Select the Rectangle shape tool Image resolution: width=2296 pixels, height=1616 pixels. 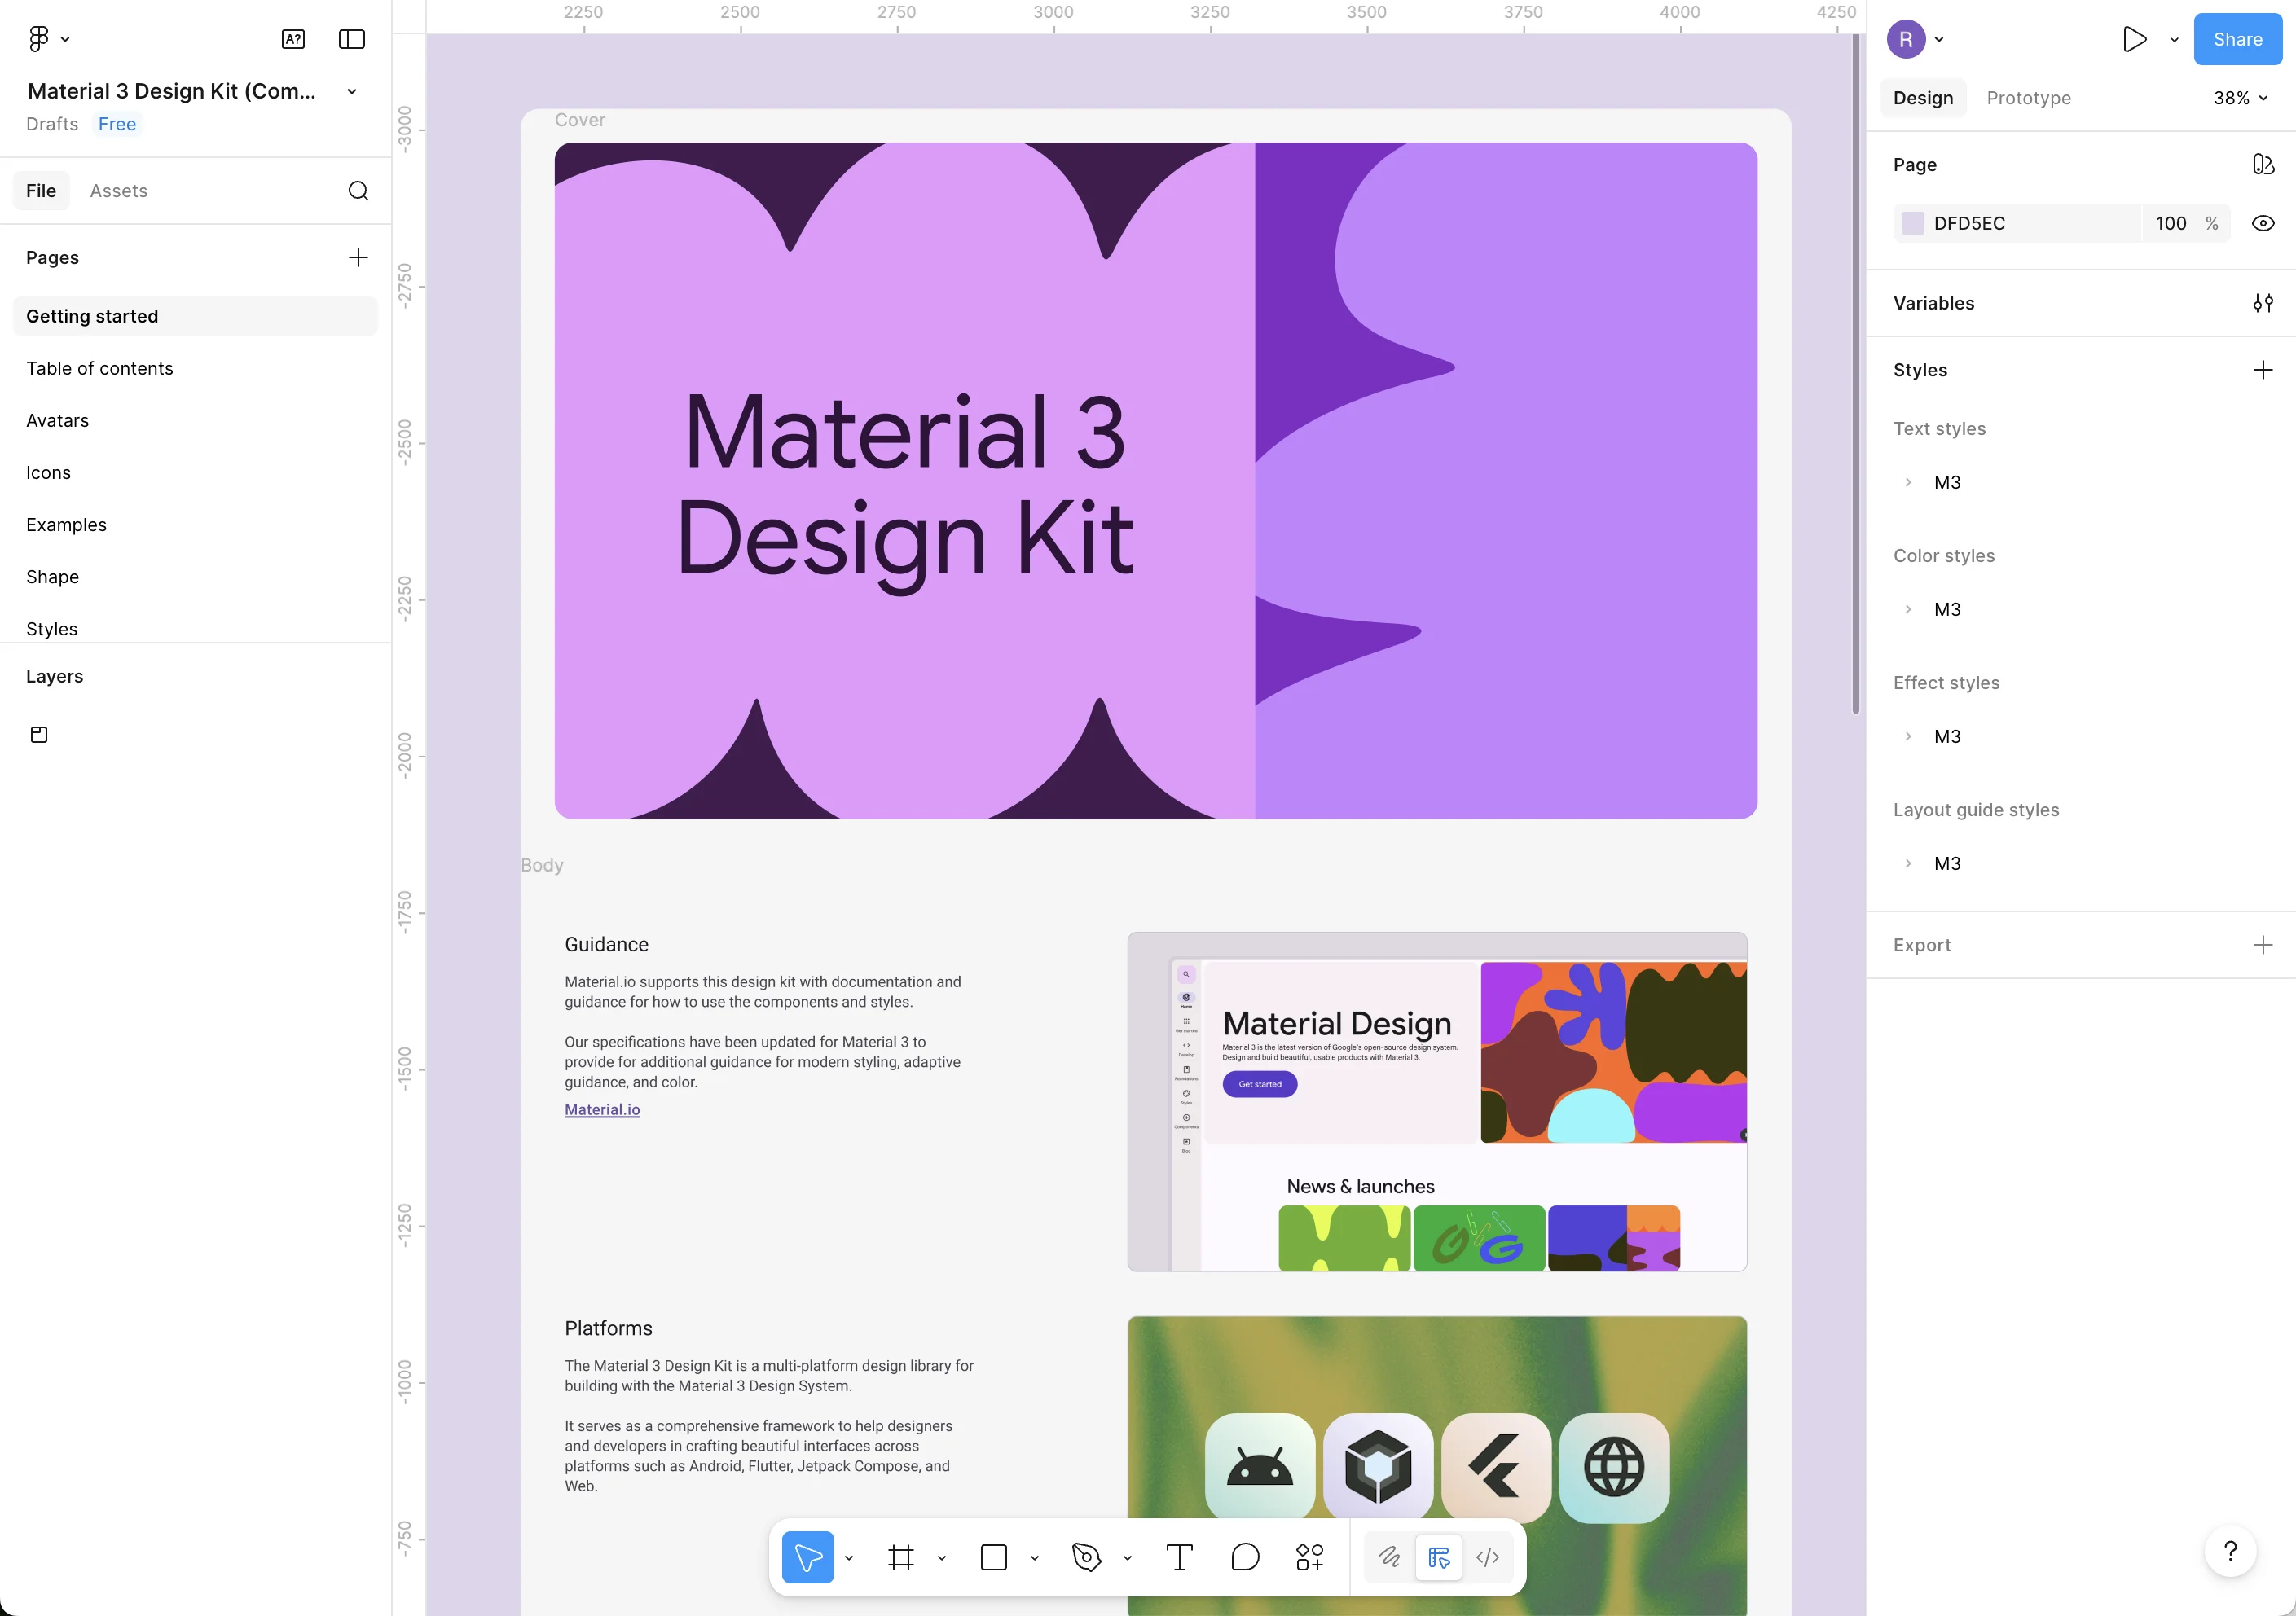pyautogui.click(x=993, y=1557)
